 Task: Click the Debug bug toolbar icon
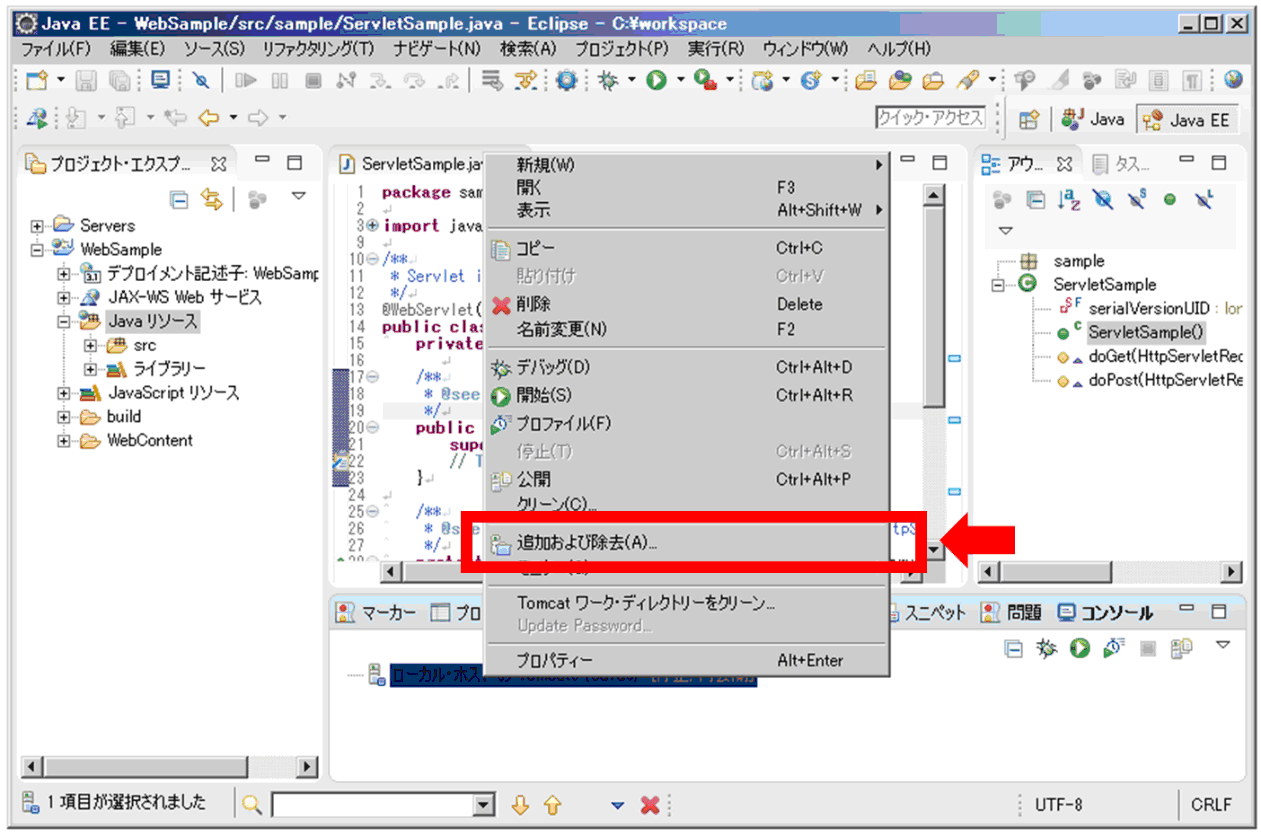607,81
